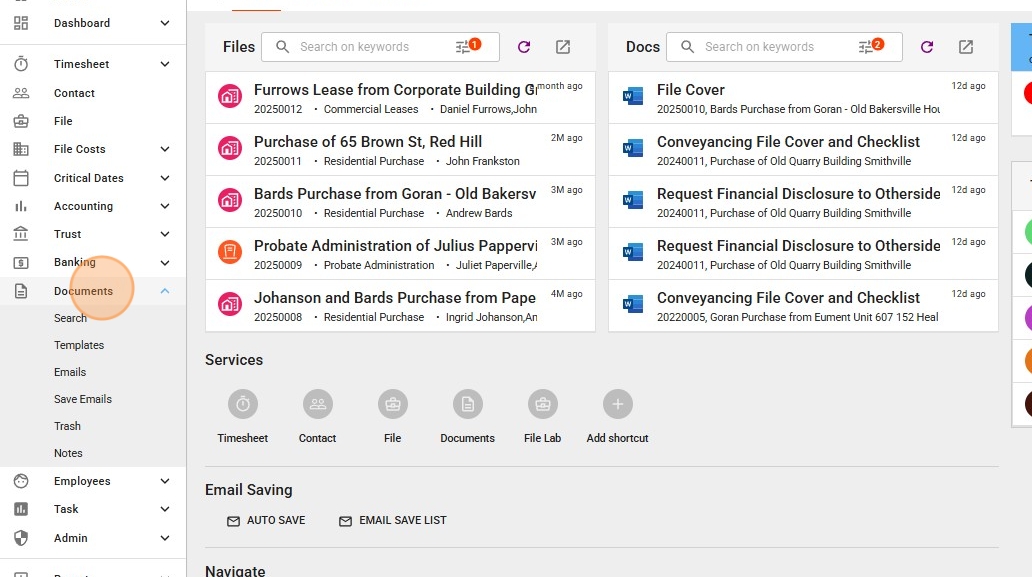Collapse the Documents sidebar menu
Screen dimensions: 1032x577
[x=165, y=291]
